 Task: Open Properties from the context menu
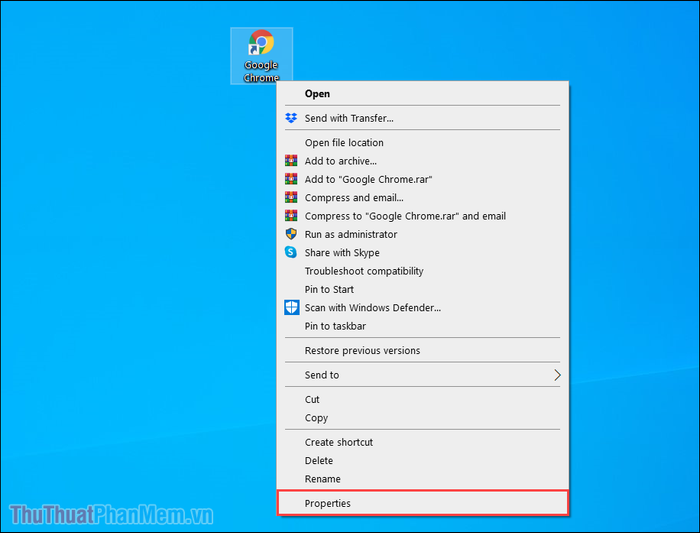(x=422, y=503)
